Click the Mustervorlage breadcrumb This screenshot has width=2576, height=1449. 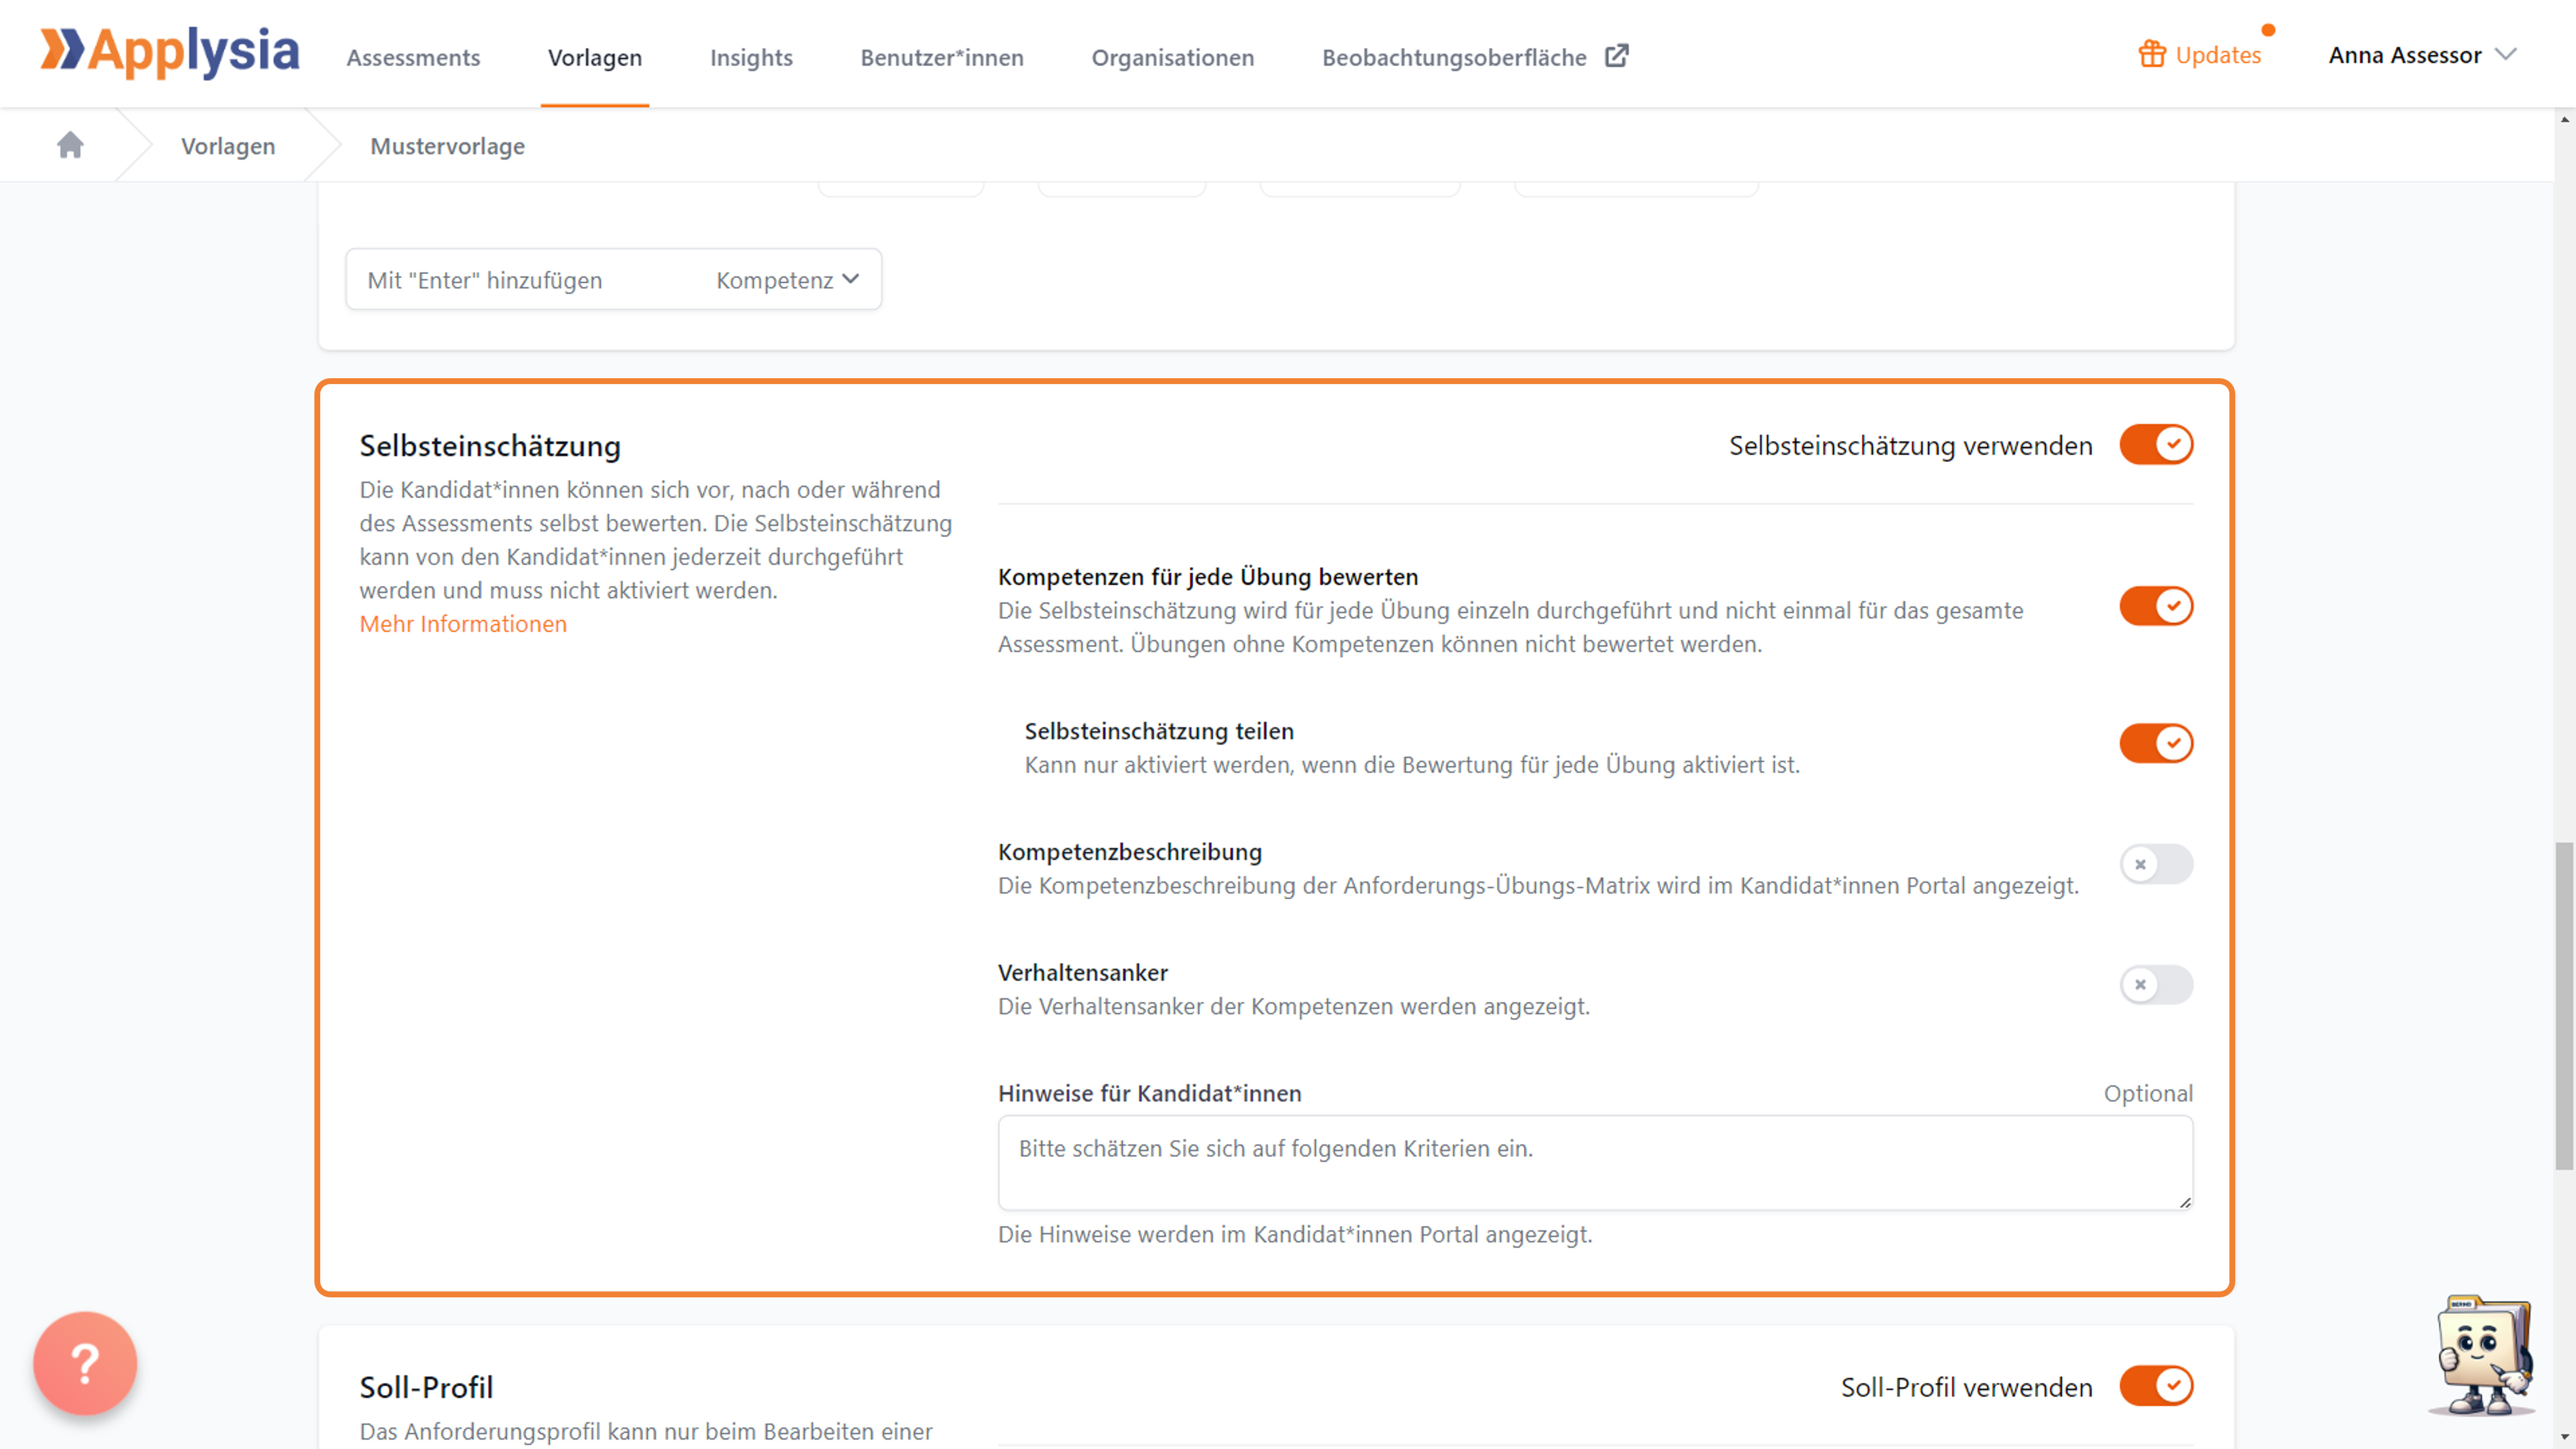(x=447, y=146)
